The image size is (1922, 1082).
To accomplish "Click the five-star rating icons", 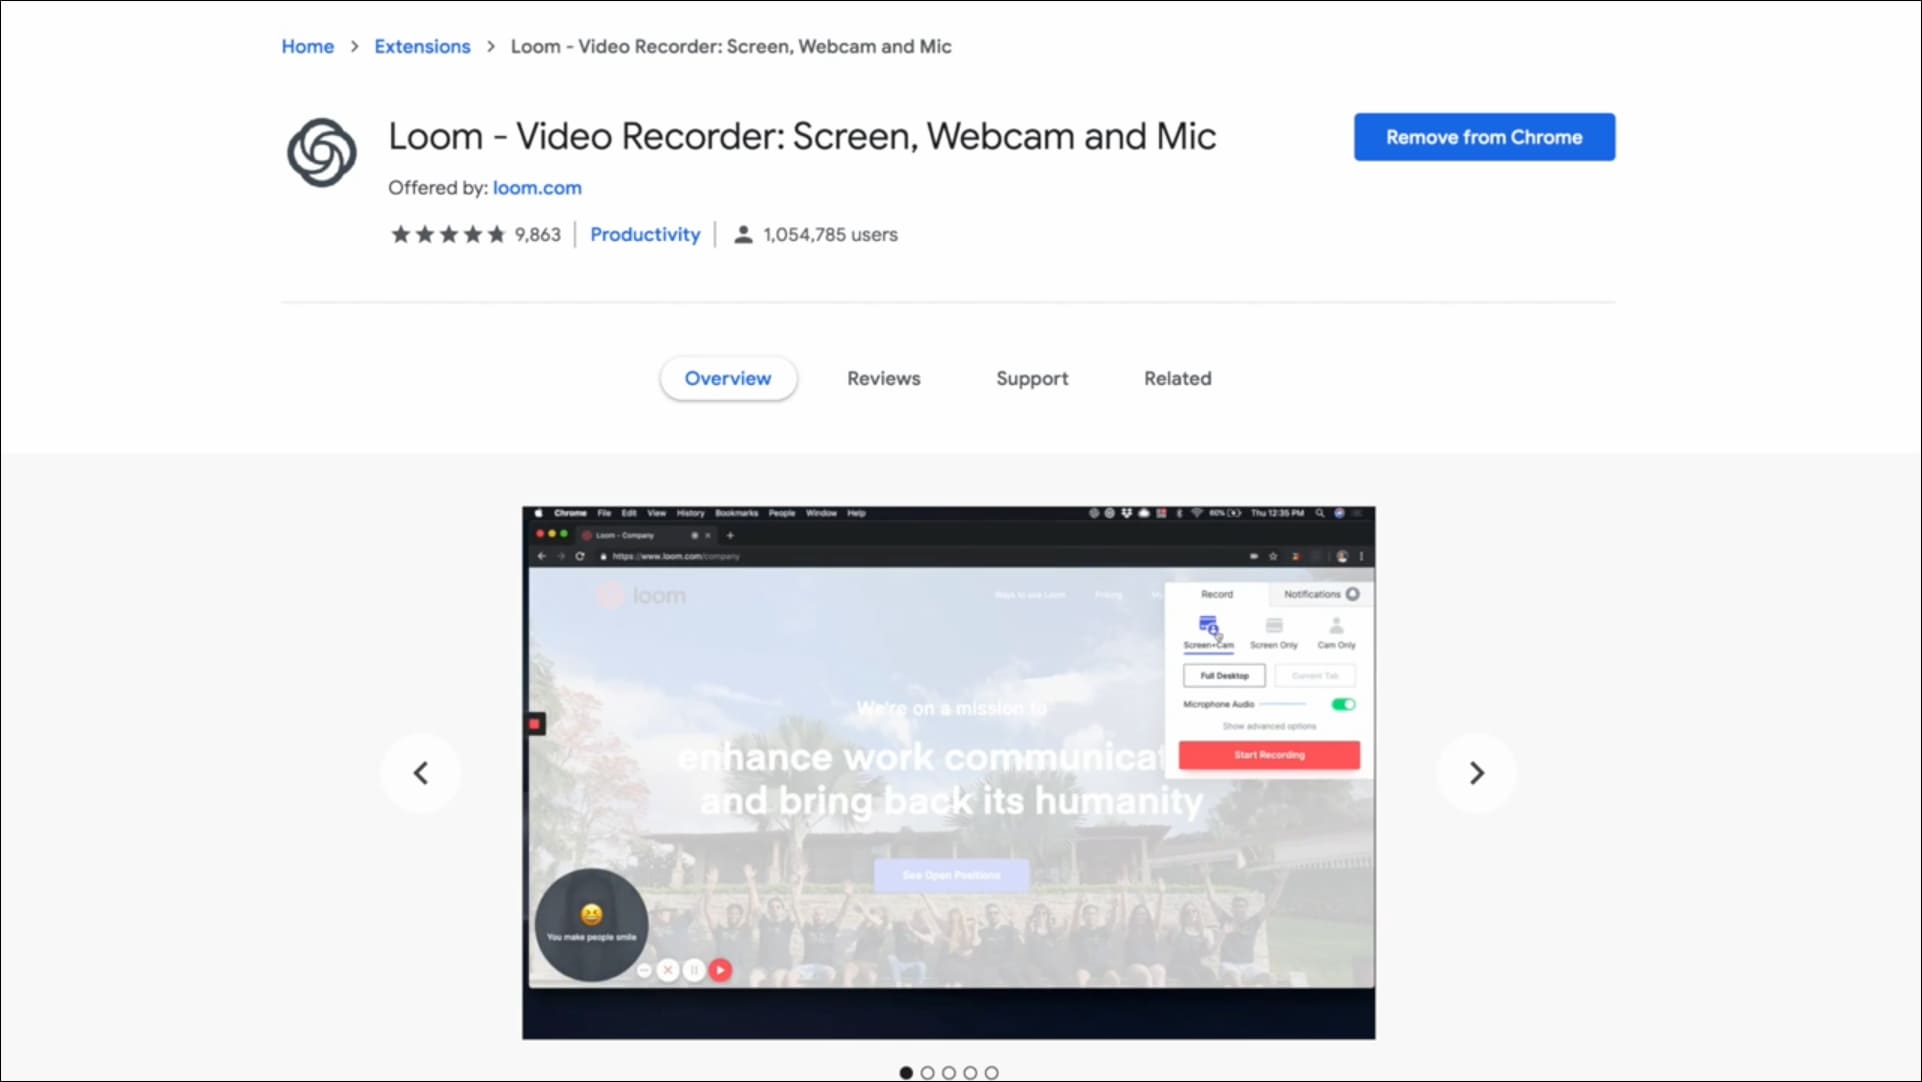I will tap(448, 235).
